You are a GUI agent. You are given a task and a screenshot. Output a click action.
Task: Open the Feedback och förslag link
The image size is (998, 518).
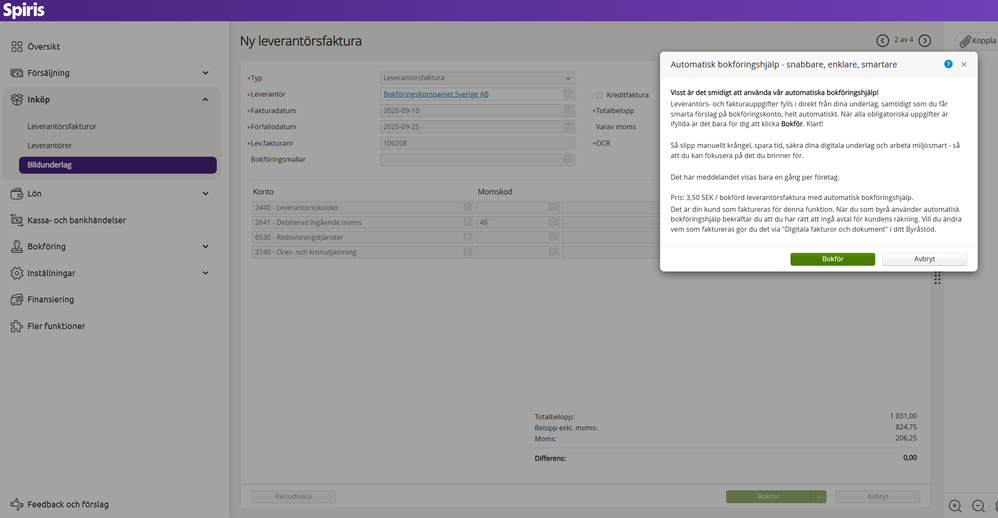pyautogui.click(x=68, y=505)
